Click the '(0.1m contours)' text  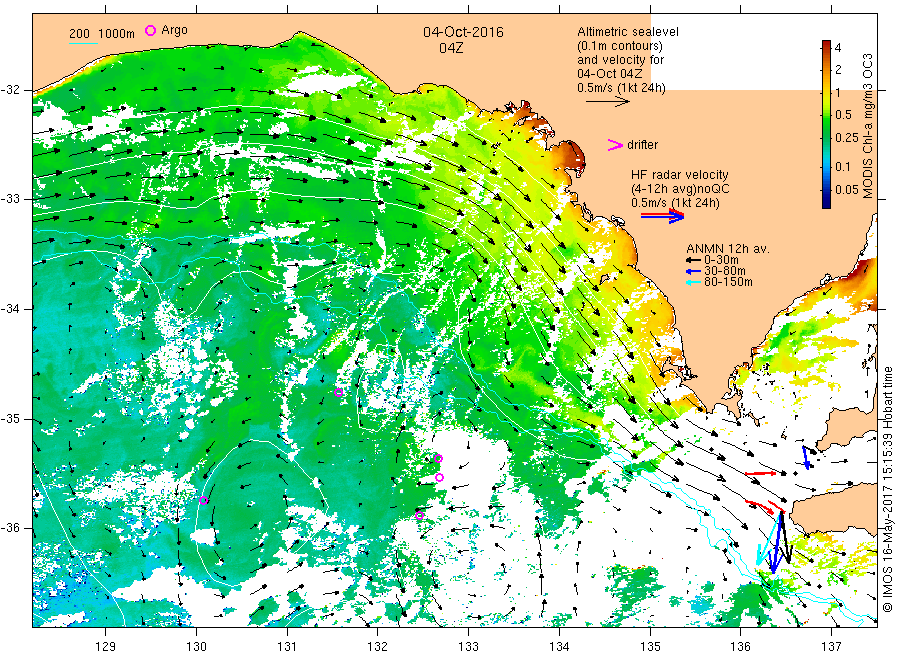(620, 46)
